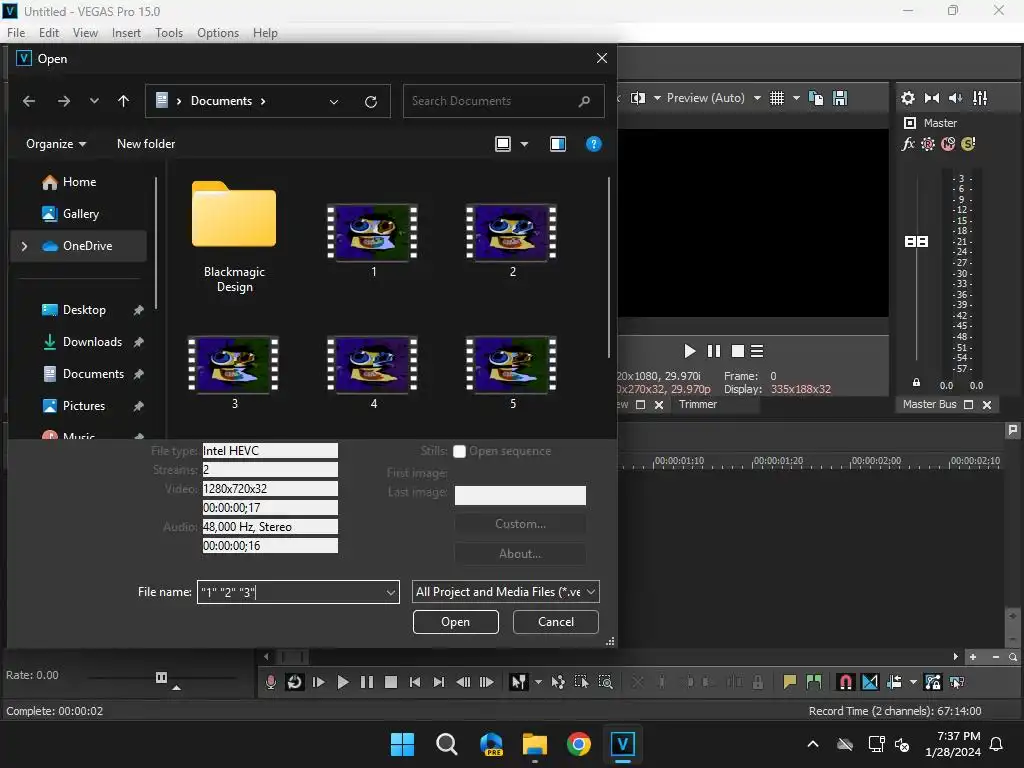
Task: Click New folder in the Open dialog
Action: 146,144
